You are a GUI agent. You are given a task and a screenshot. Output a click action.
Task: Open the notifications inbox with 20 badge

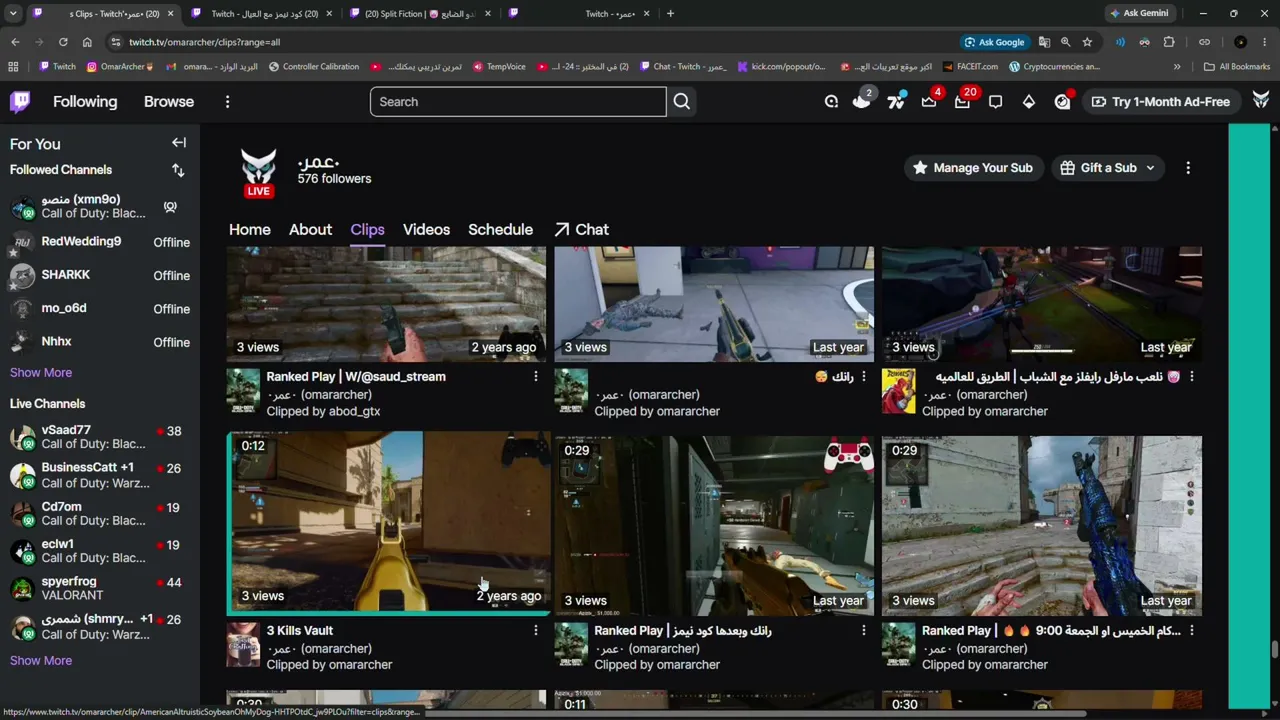coord(962,101)
